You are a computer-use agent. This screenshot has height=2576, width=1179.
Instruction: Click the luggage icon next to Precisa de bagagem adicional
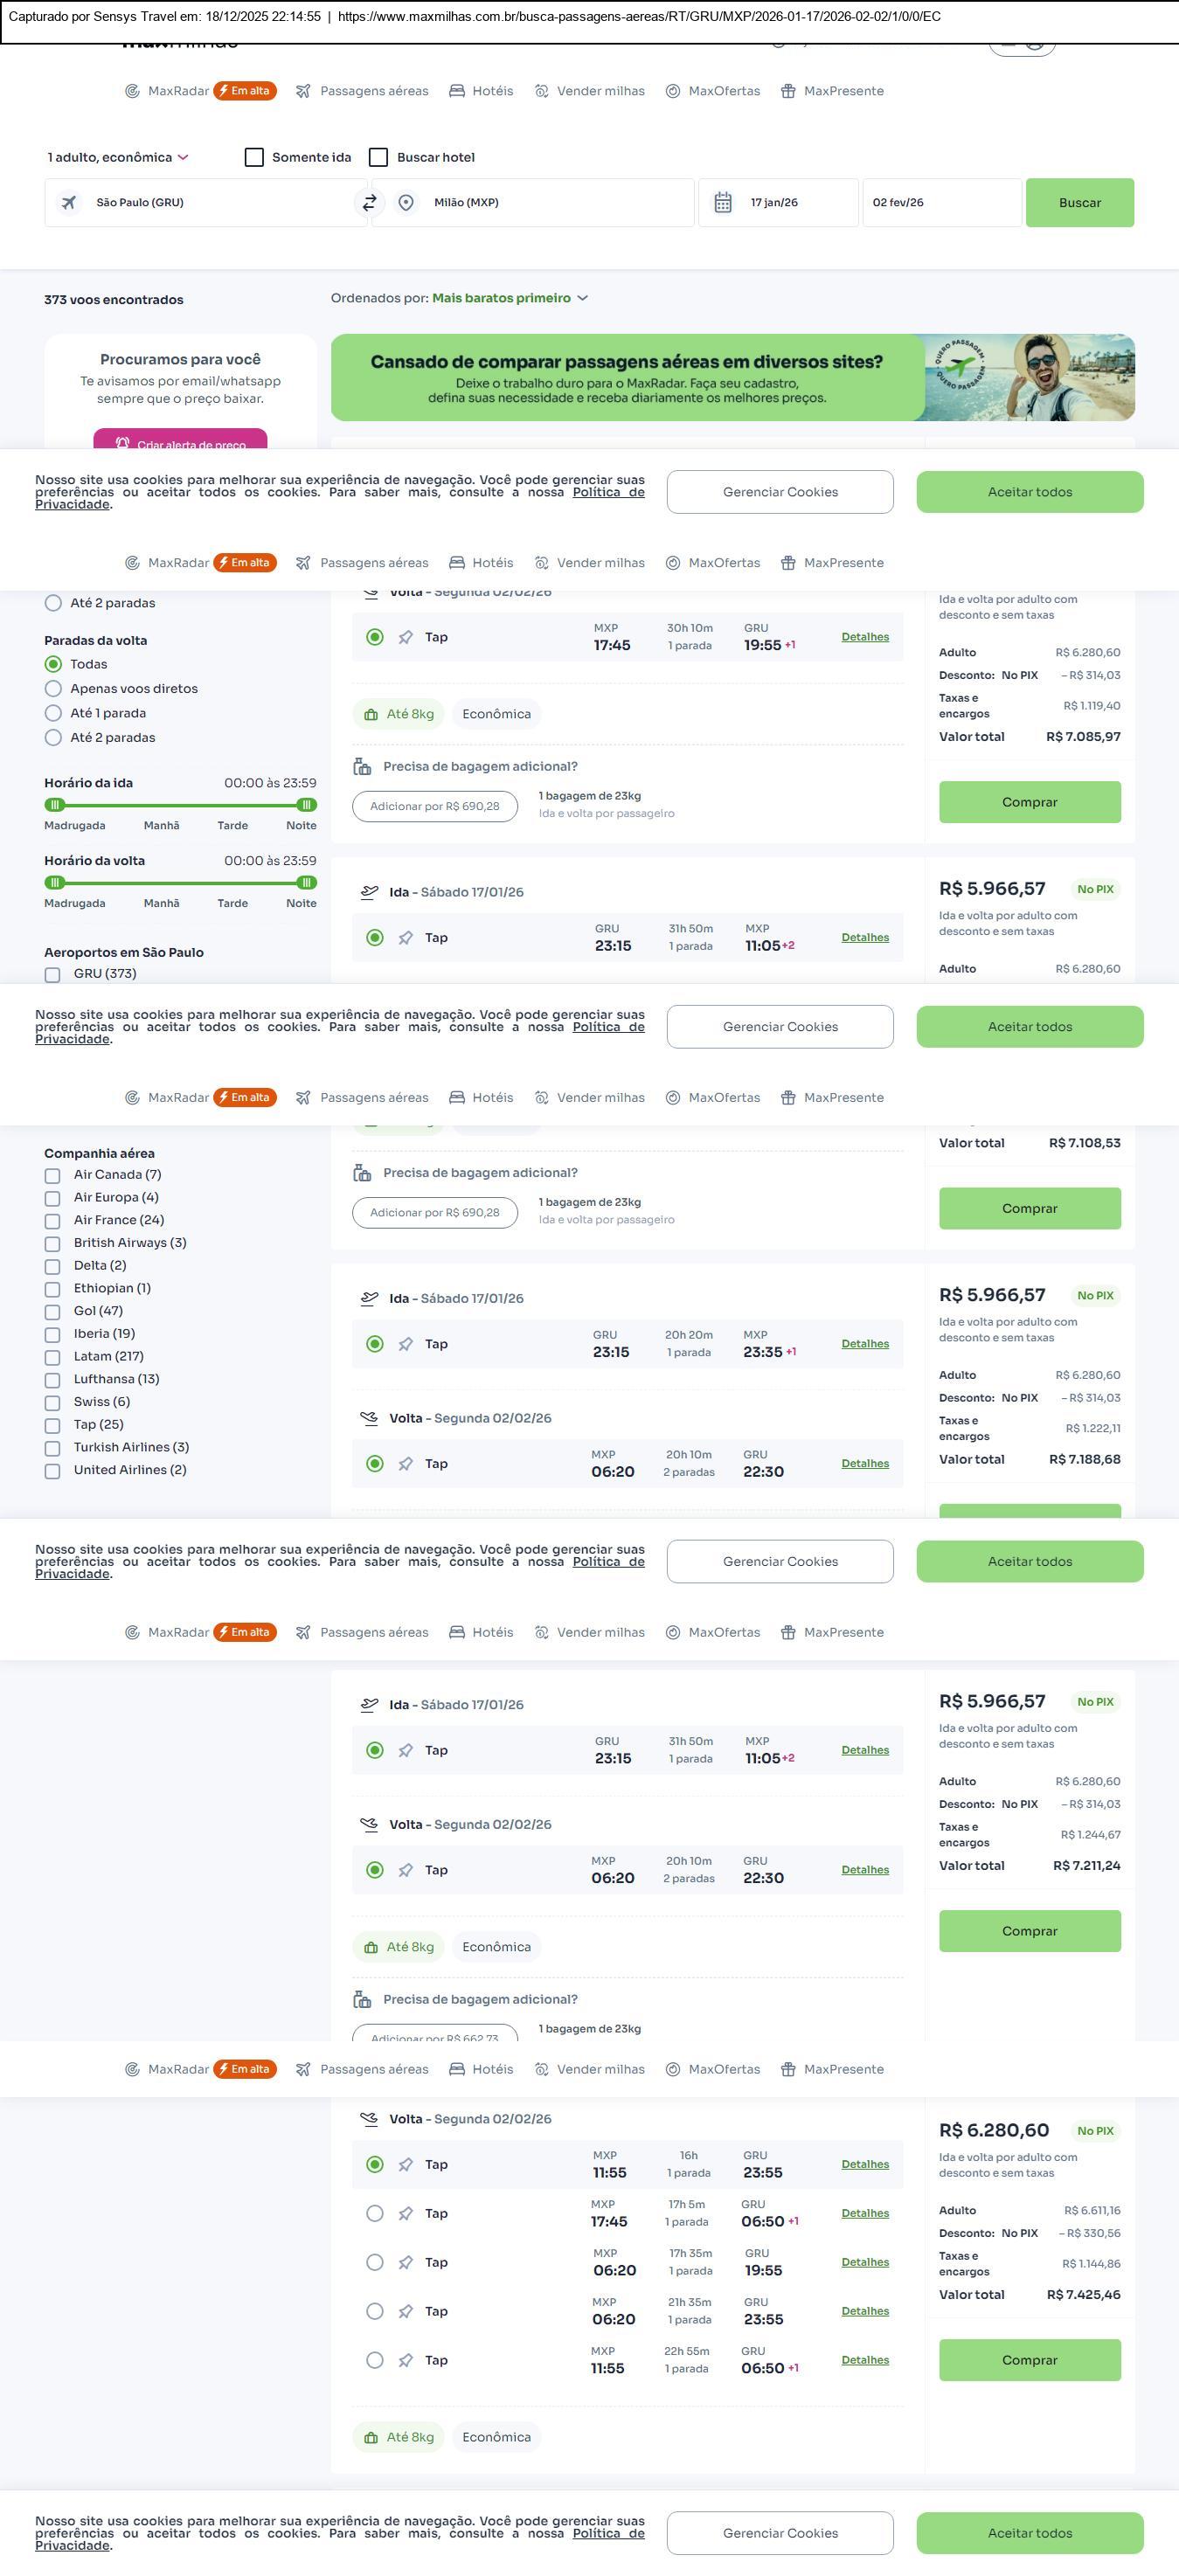tap(362, 767)
